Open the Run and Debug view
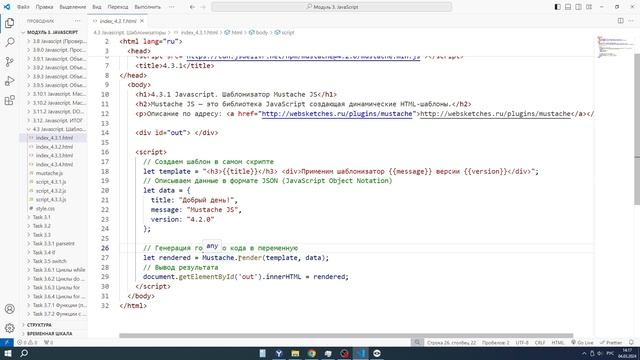640x360 pixels. [10, 81]
